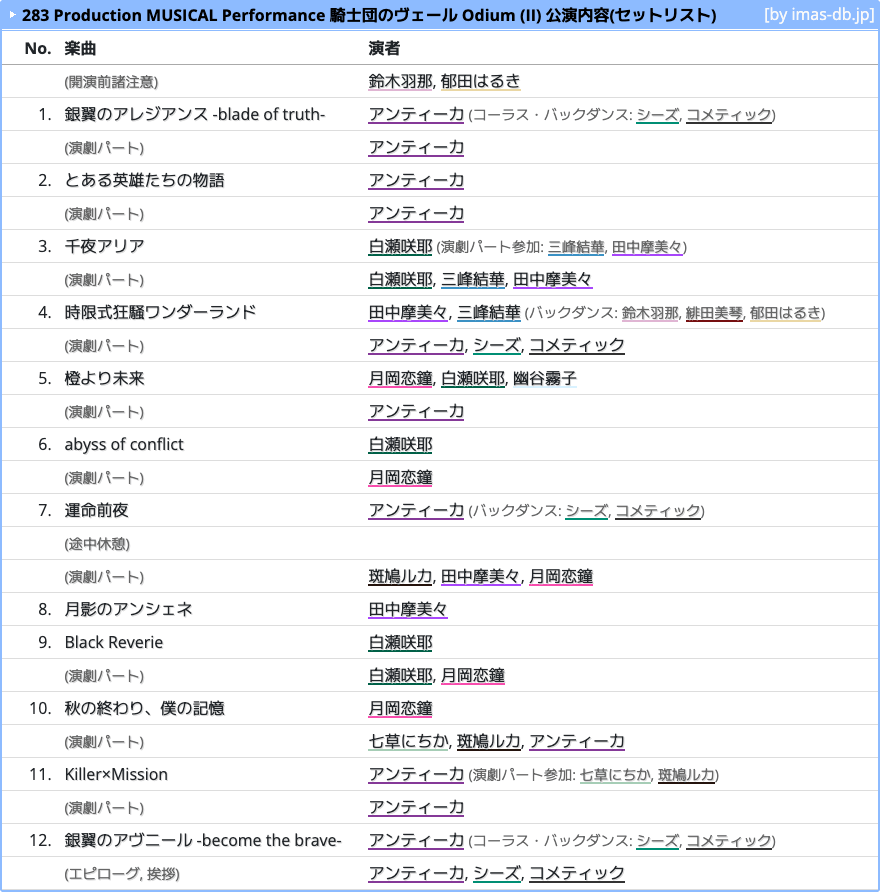Select song title 運命前夜
Image resolution: width=880 pixels, height=892 pixels.
(x=96, y=510)
